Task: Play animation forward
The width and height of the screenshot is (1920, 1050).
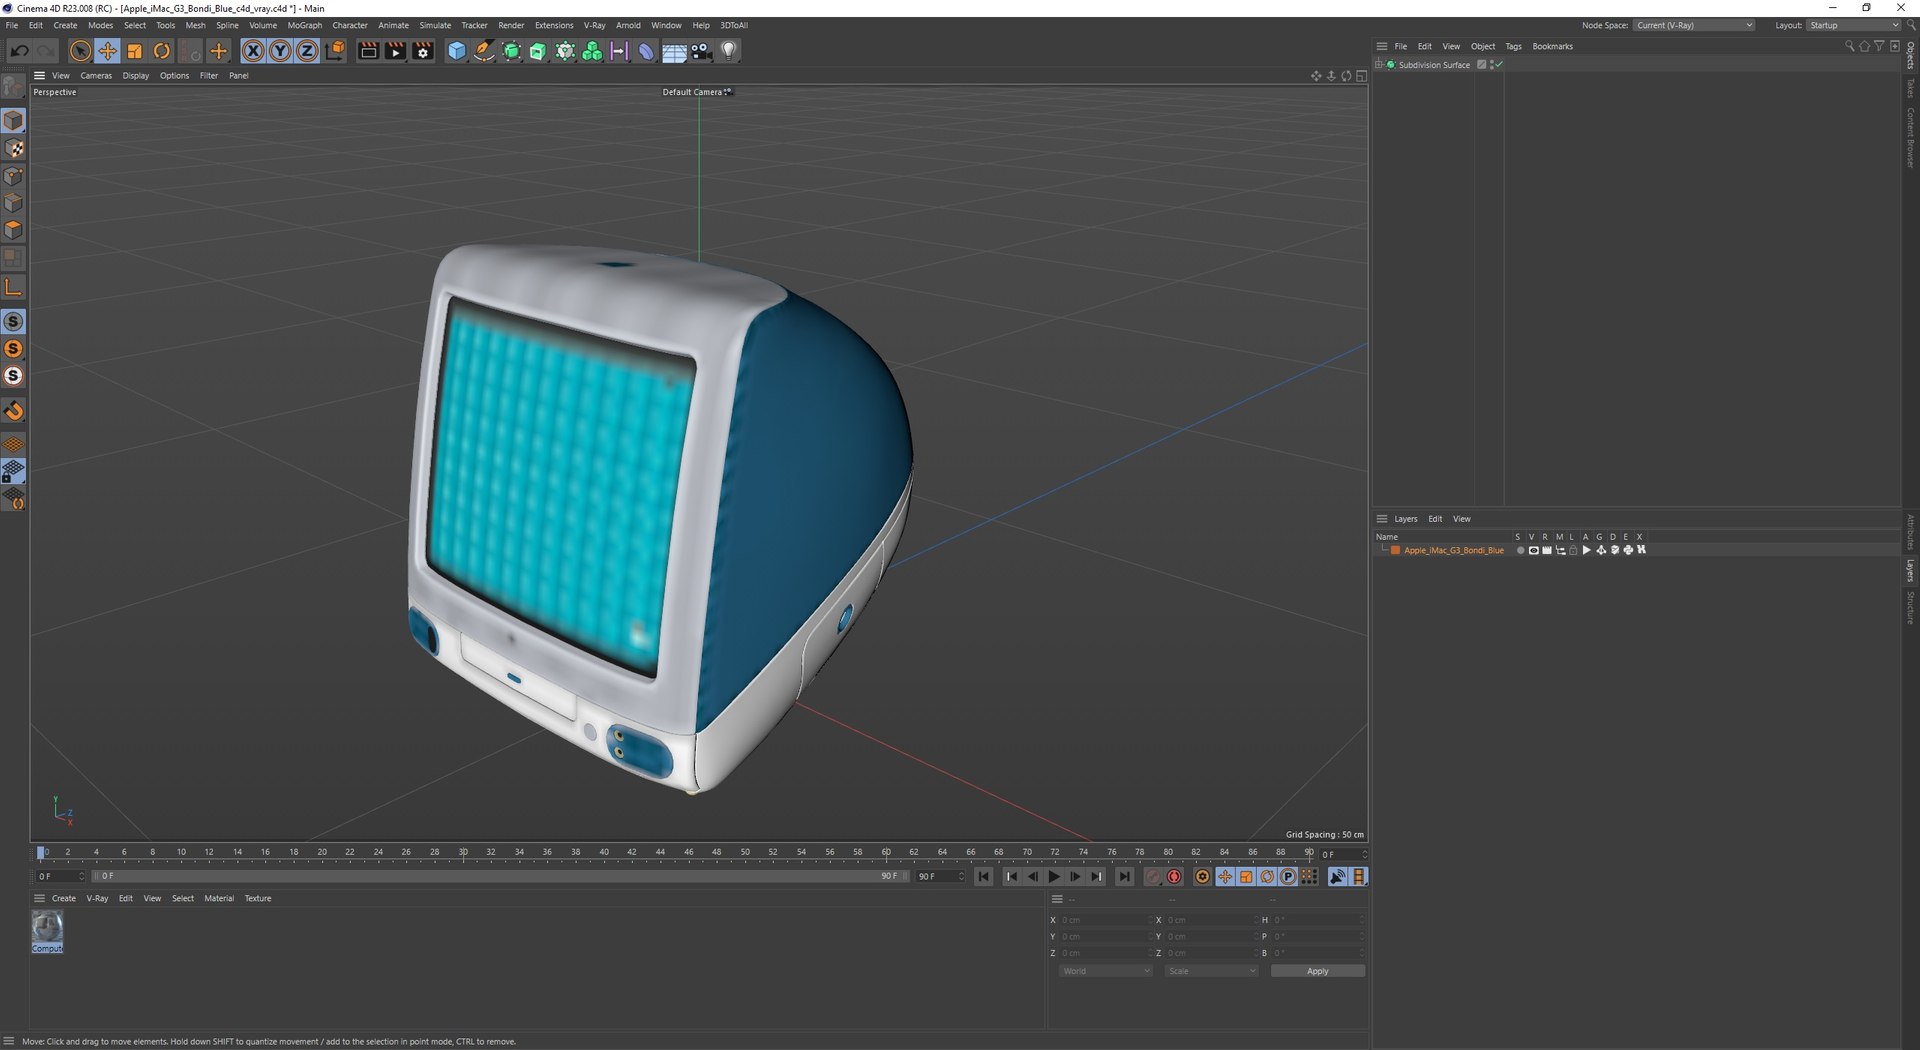Action: pos(1053,877)
